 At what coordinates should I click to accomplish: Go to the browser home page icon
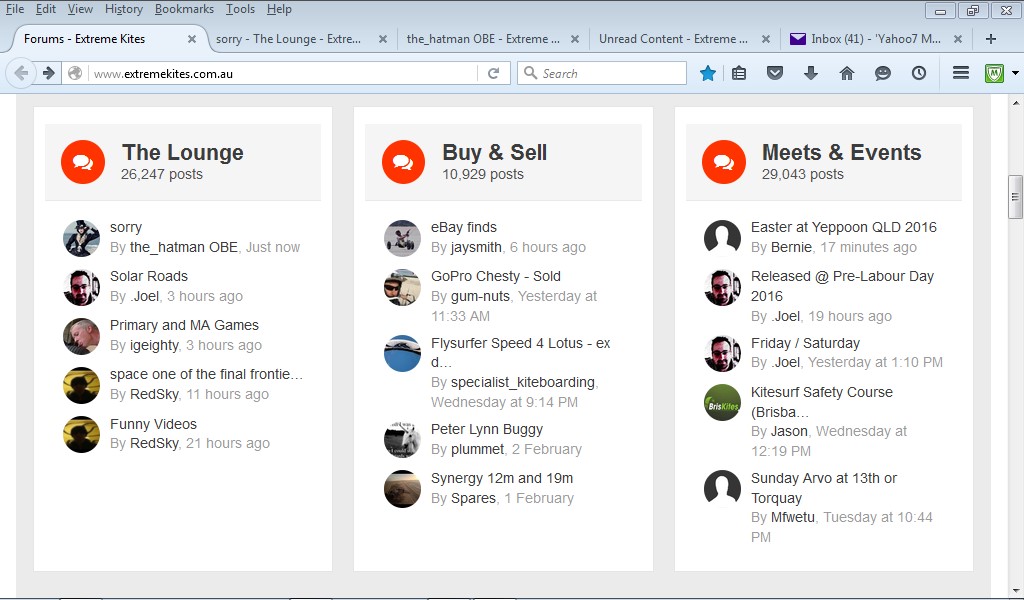(846, 73)
